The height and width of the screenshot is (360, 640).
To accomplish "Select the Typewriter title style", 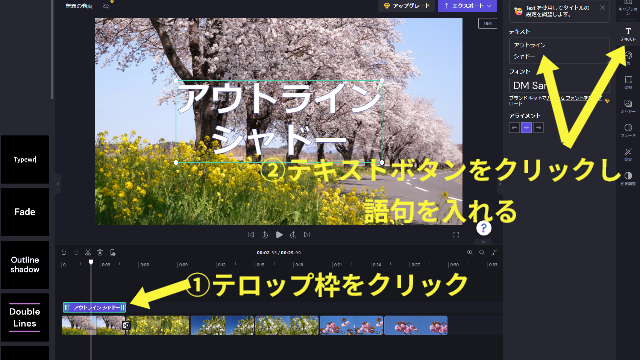I will tap(25, 160).
